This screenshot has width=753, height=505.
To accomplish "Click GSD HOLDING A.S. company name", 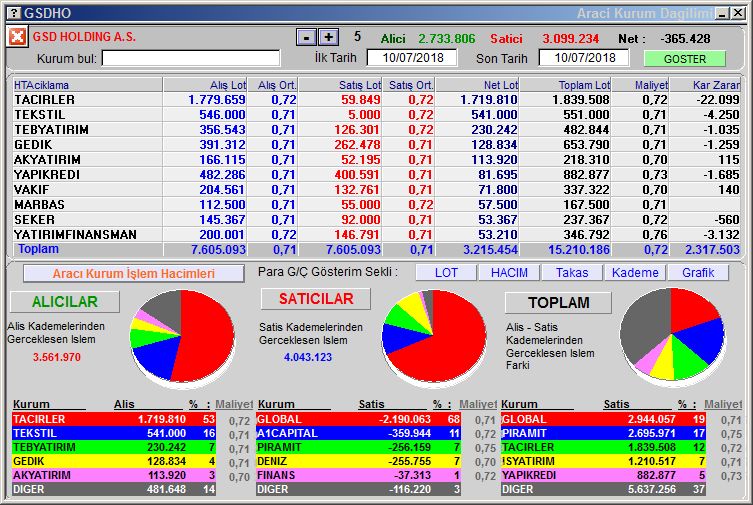I will 84,36.
